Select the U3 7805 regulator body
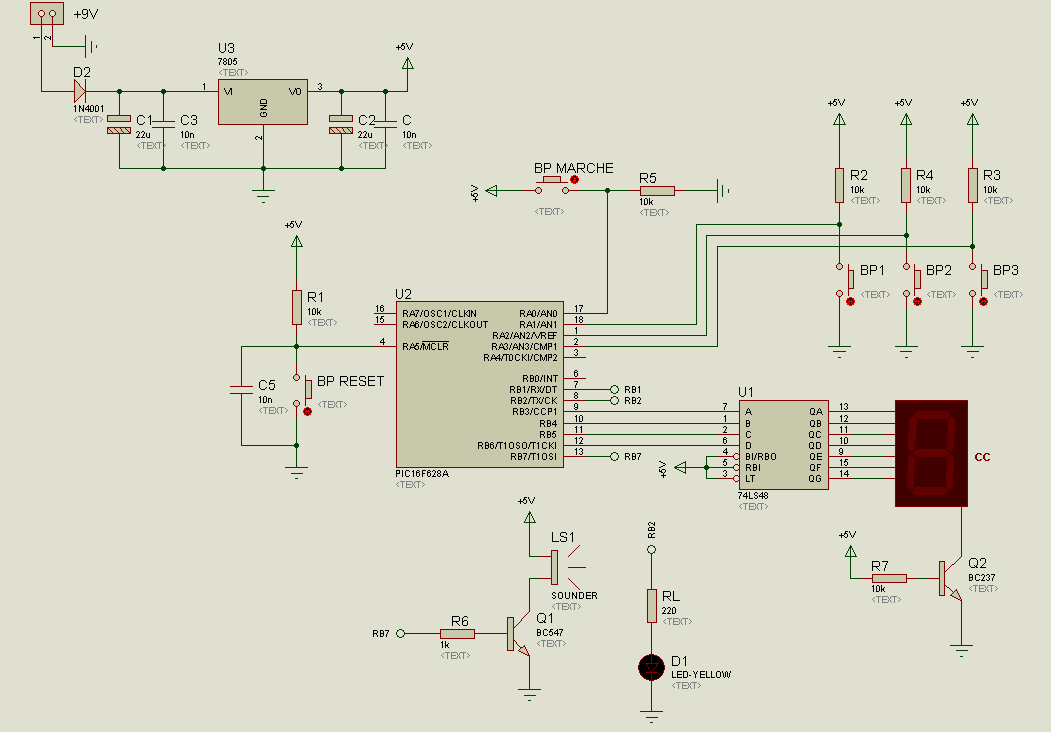This screenshot has width=1051, height=732. click(x=263, y=102)
